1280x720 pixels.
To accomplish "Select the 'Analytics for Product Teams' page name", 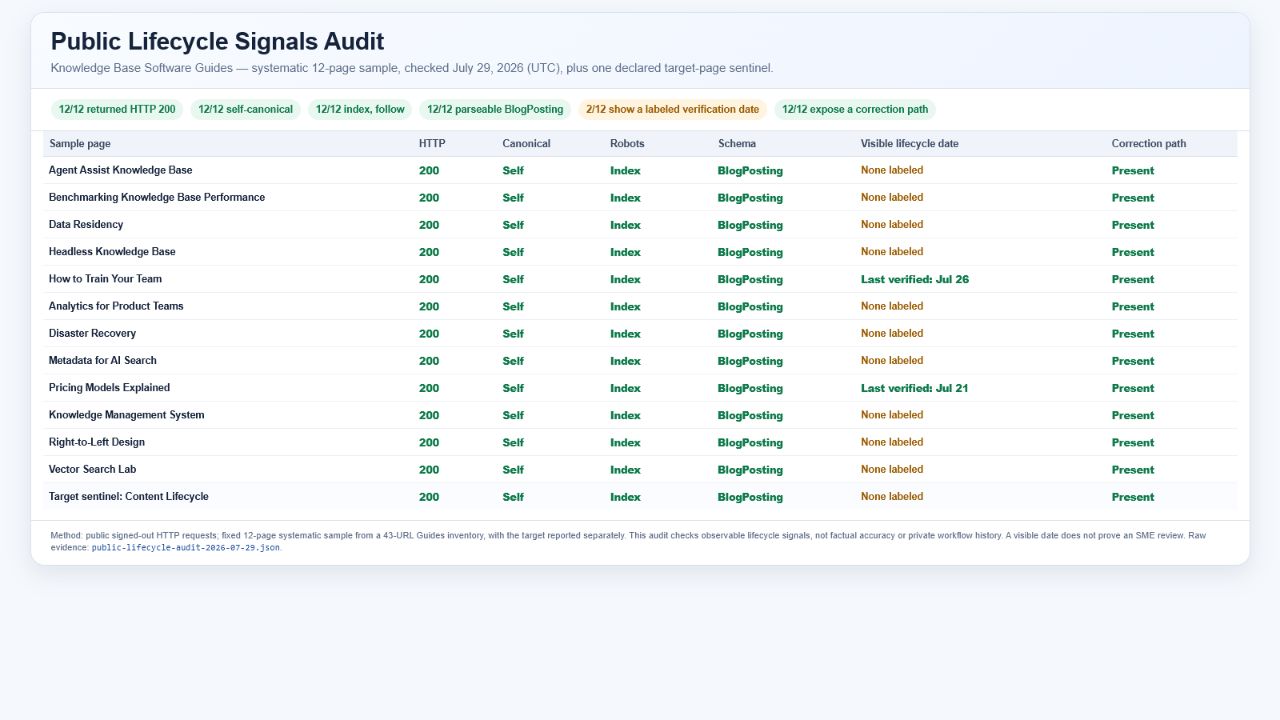I will 116,306.
